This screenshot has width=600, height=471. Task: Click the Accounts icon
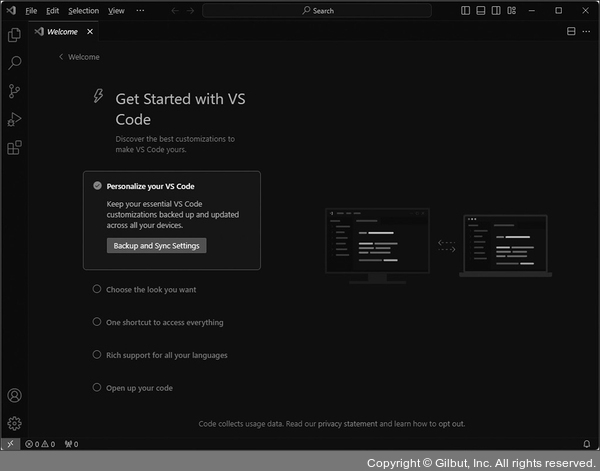(x=14, y=396)
